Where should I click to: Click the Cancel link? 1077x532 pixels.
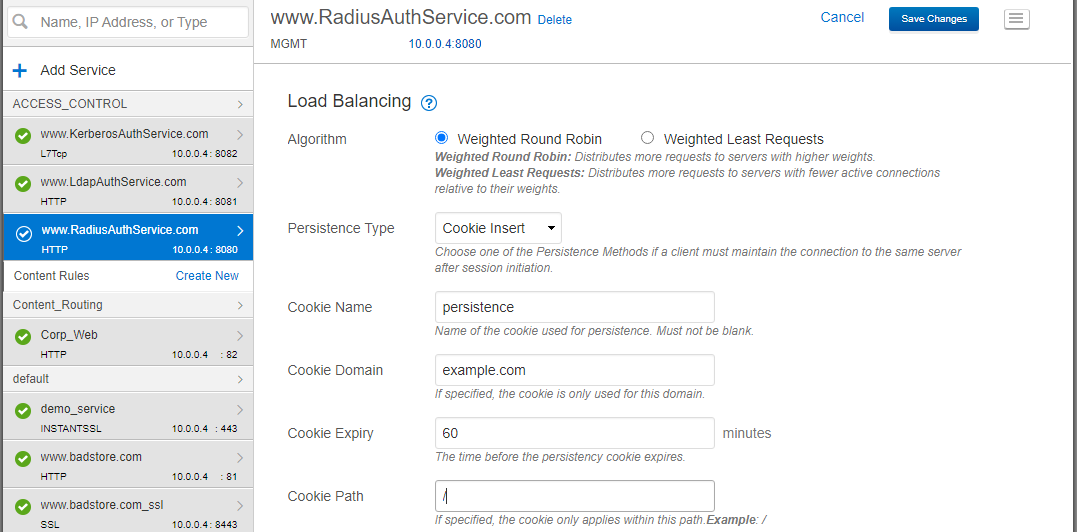tap(842, 17)
